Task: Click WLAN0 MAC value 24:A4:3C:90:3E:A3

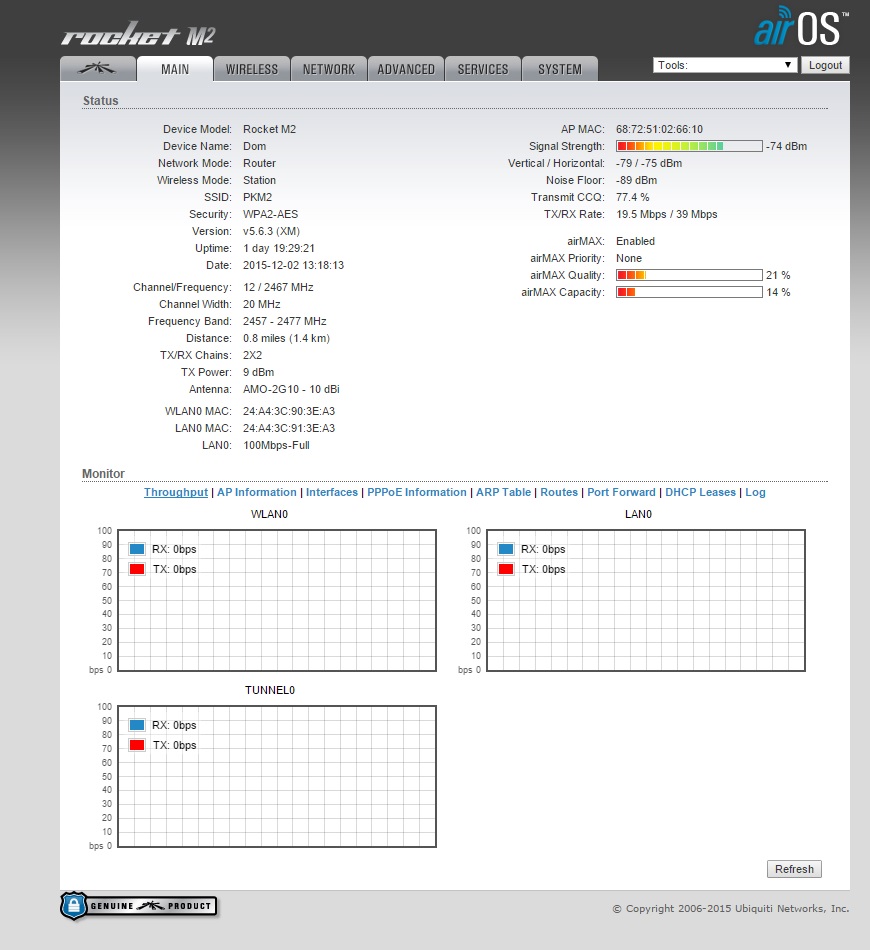Action: tap(289, 411)
